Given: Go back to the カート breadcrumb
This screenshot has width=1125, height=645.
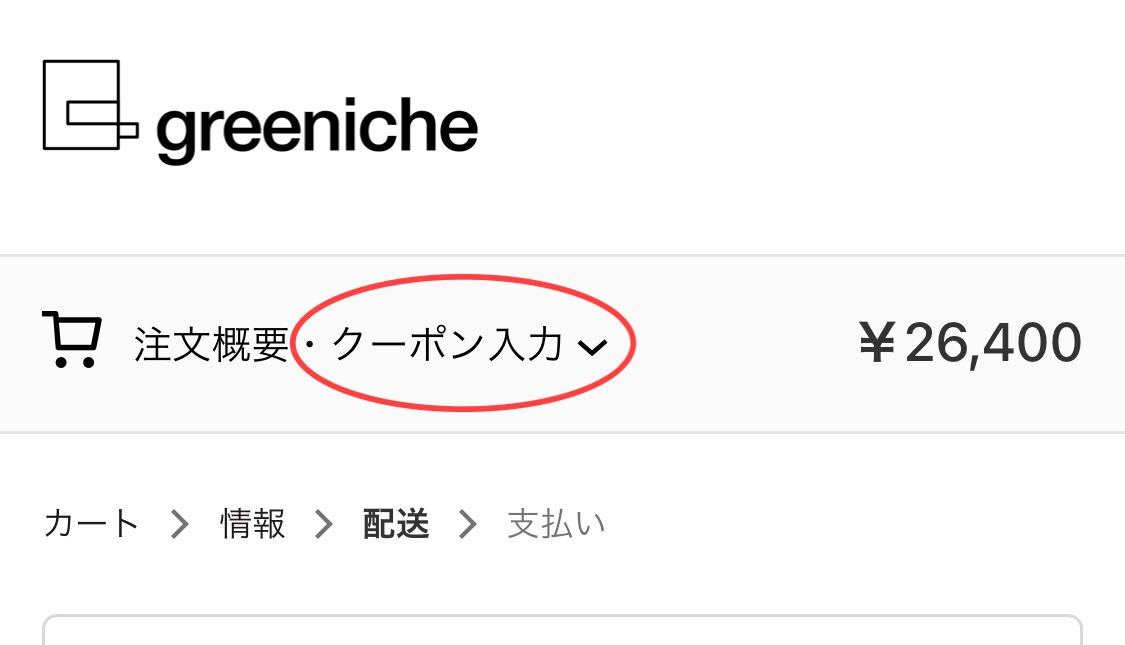Looking at the screenshot, I should click(91, 524).
